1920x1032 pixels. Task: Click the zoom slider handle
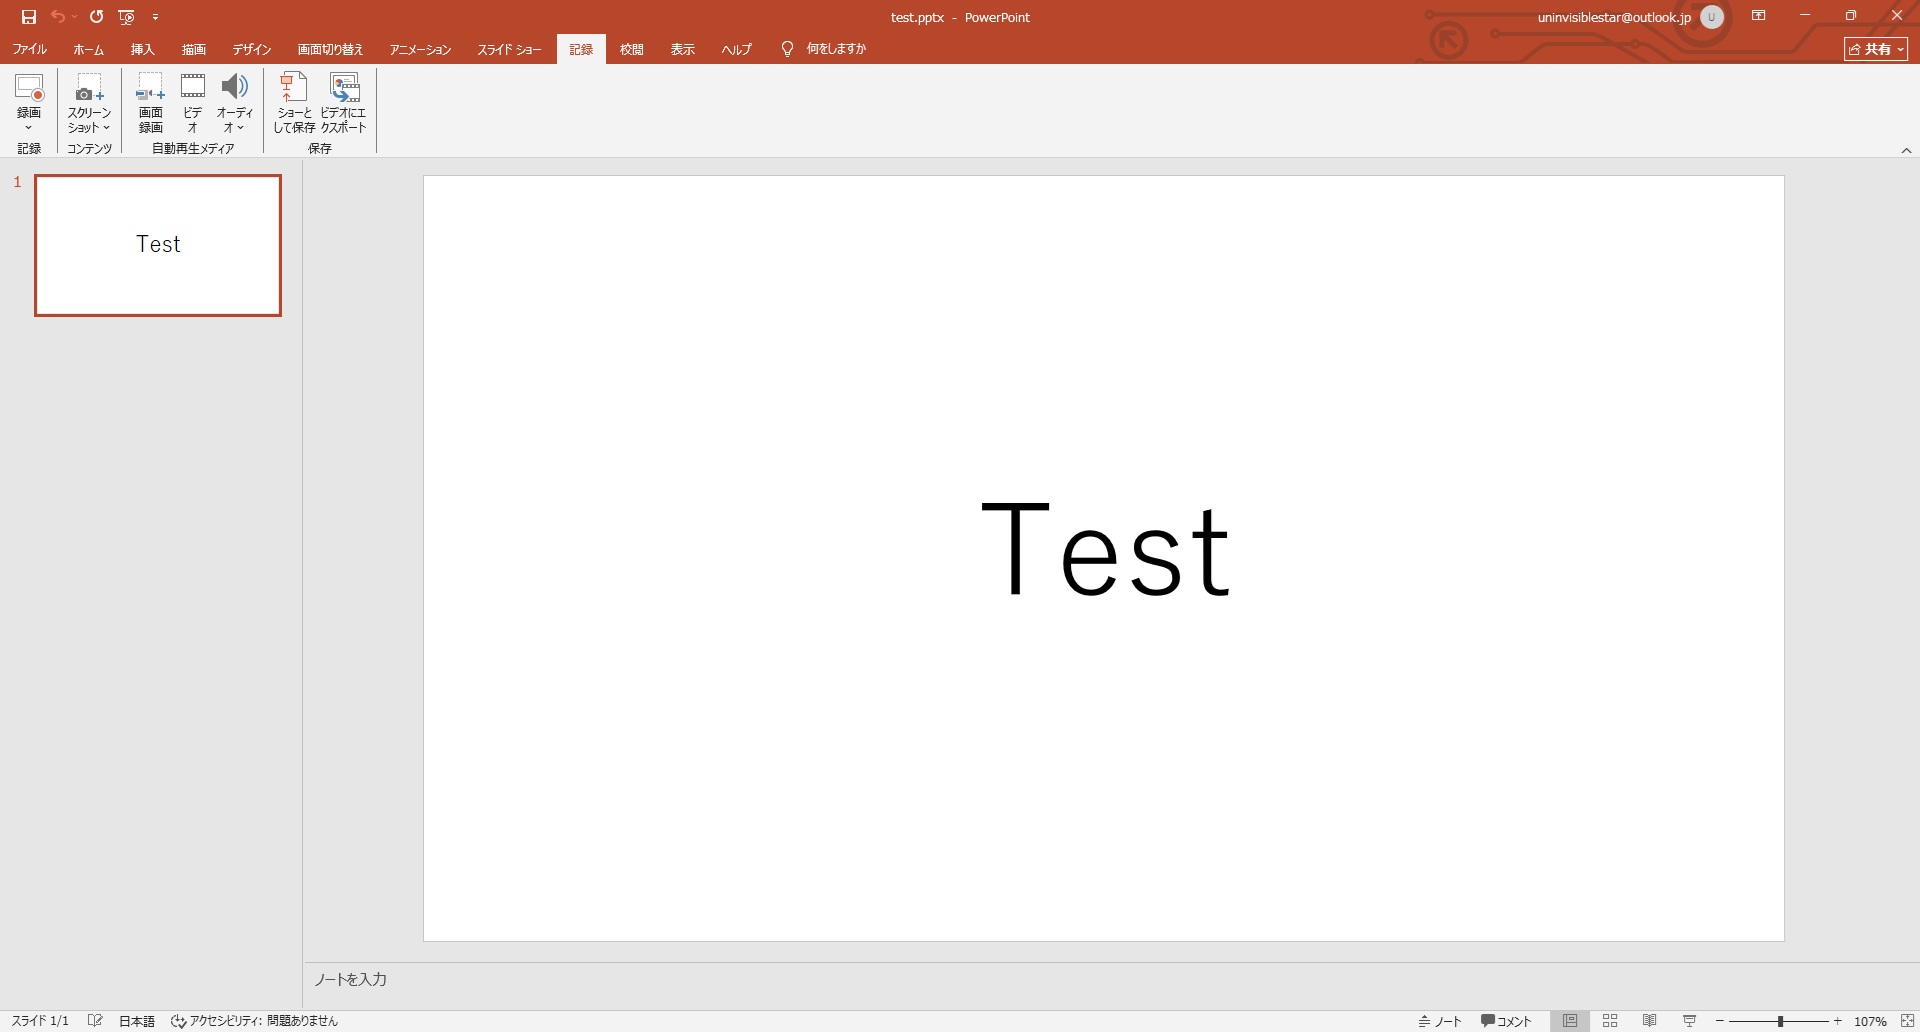[1780, 1021]
